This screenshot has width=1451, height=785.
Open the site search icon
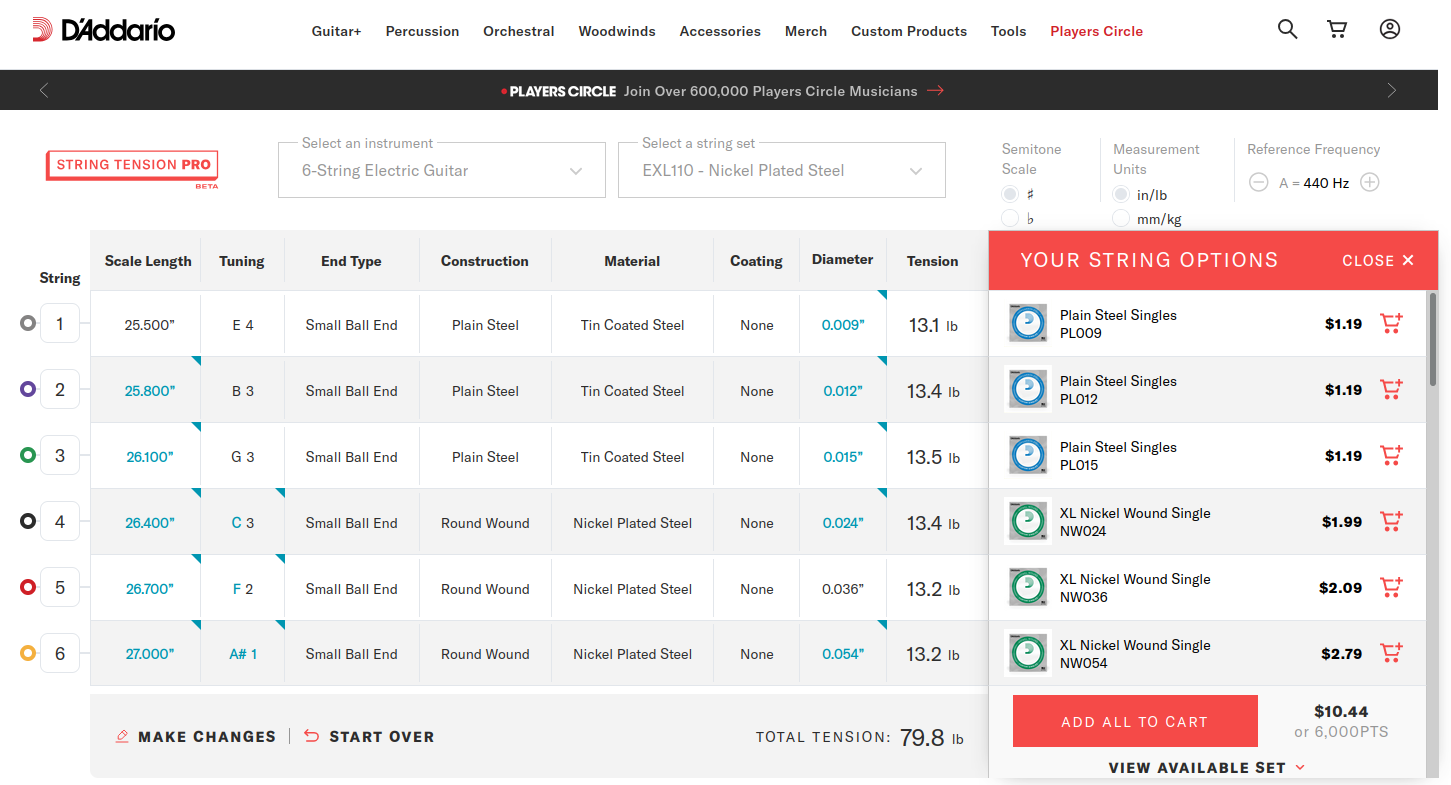click(1288, 30)
